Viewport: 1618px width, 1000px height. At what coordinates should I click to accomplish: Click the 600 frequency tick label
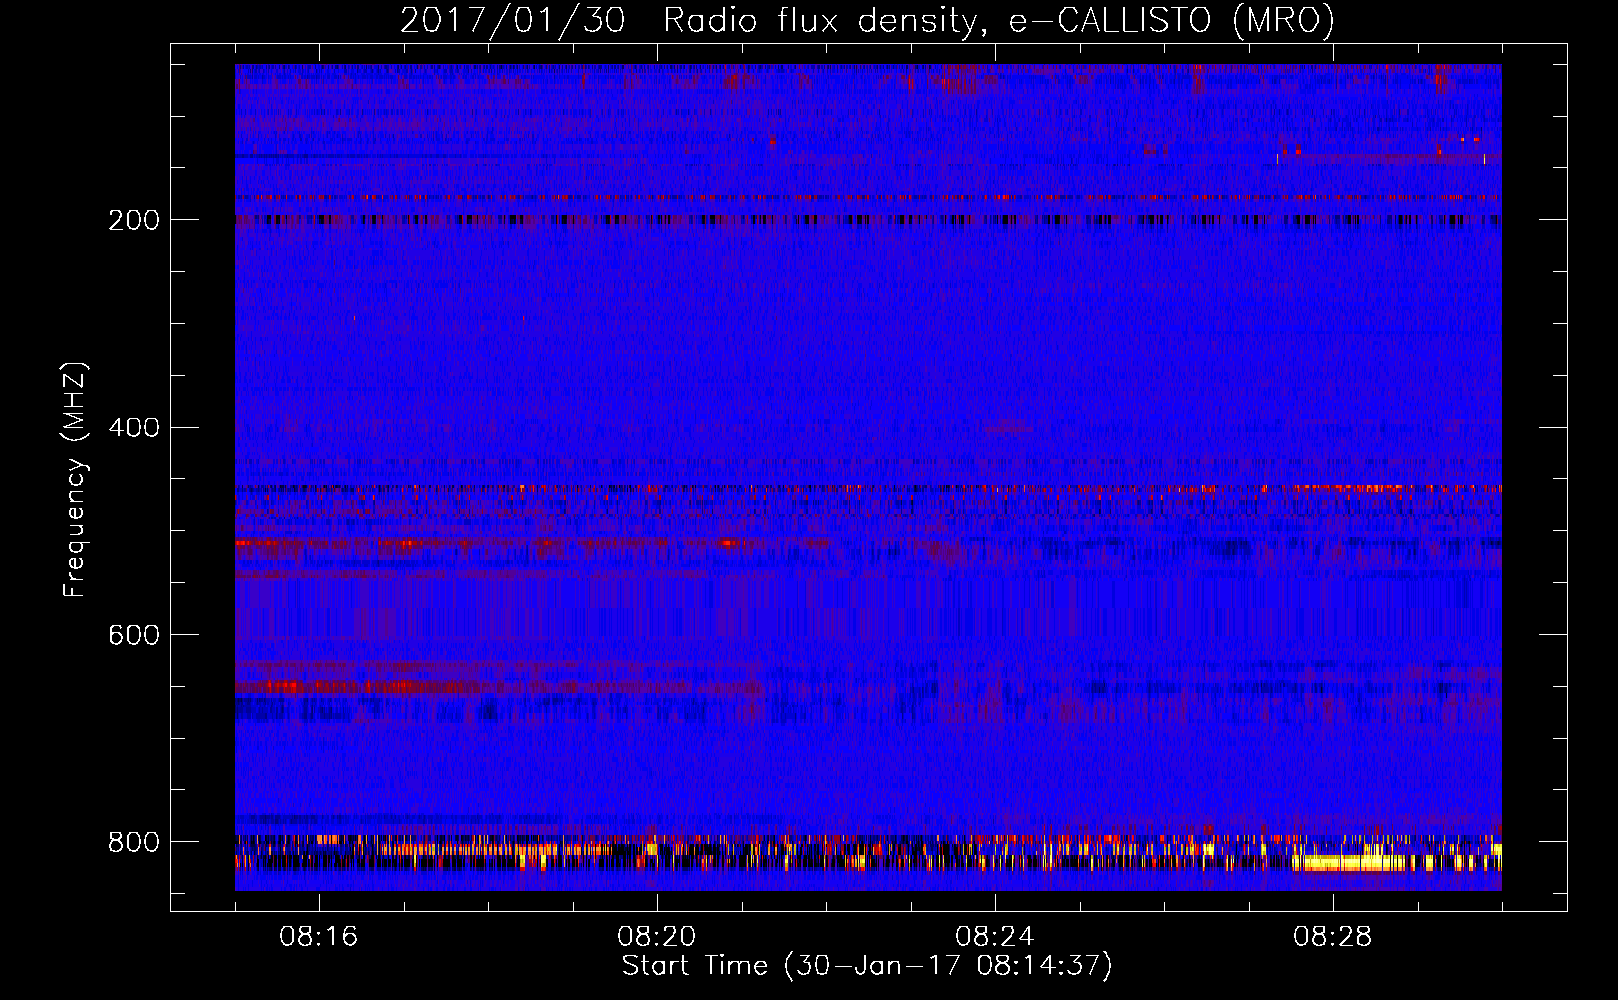[134, 635]
